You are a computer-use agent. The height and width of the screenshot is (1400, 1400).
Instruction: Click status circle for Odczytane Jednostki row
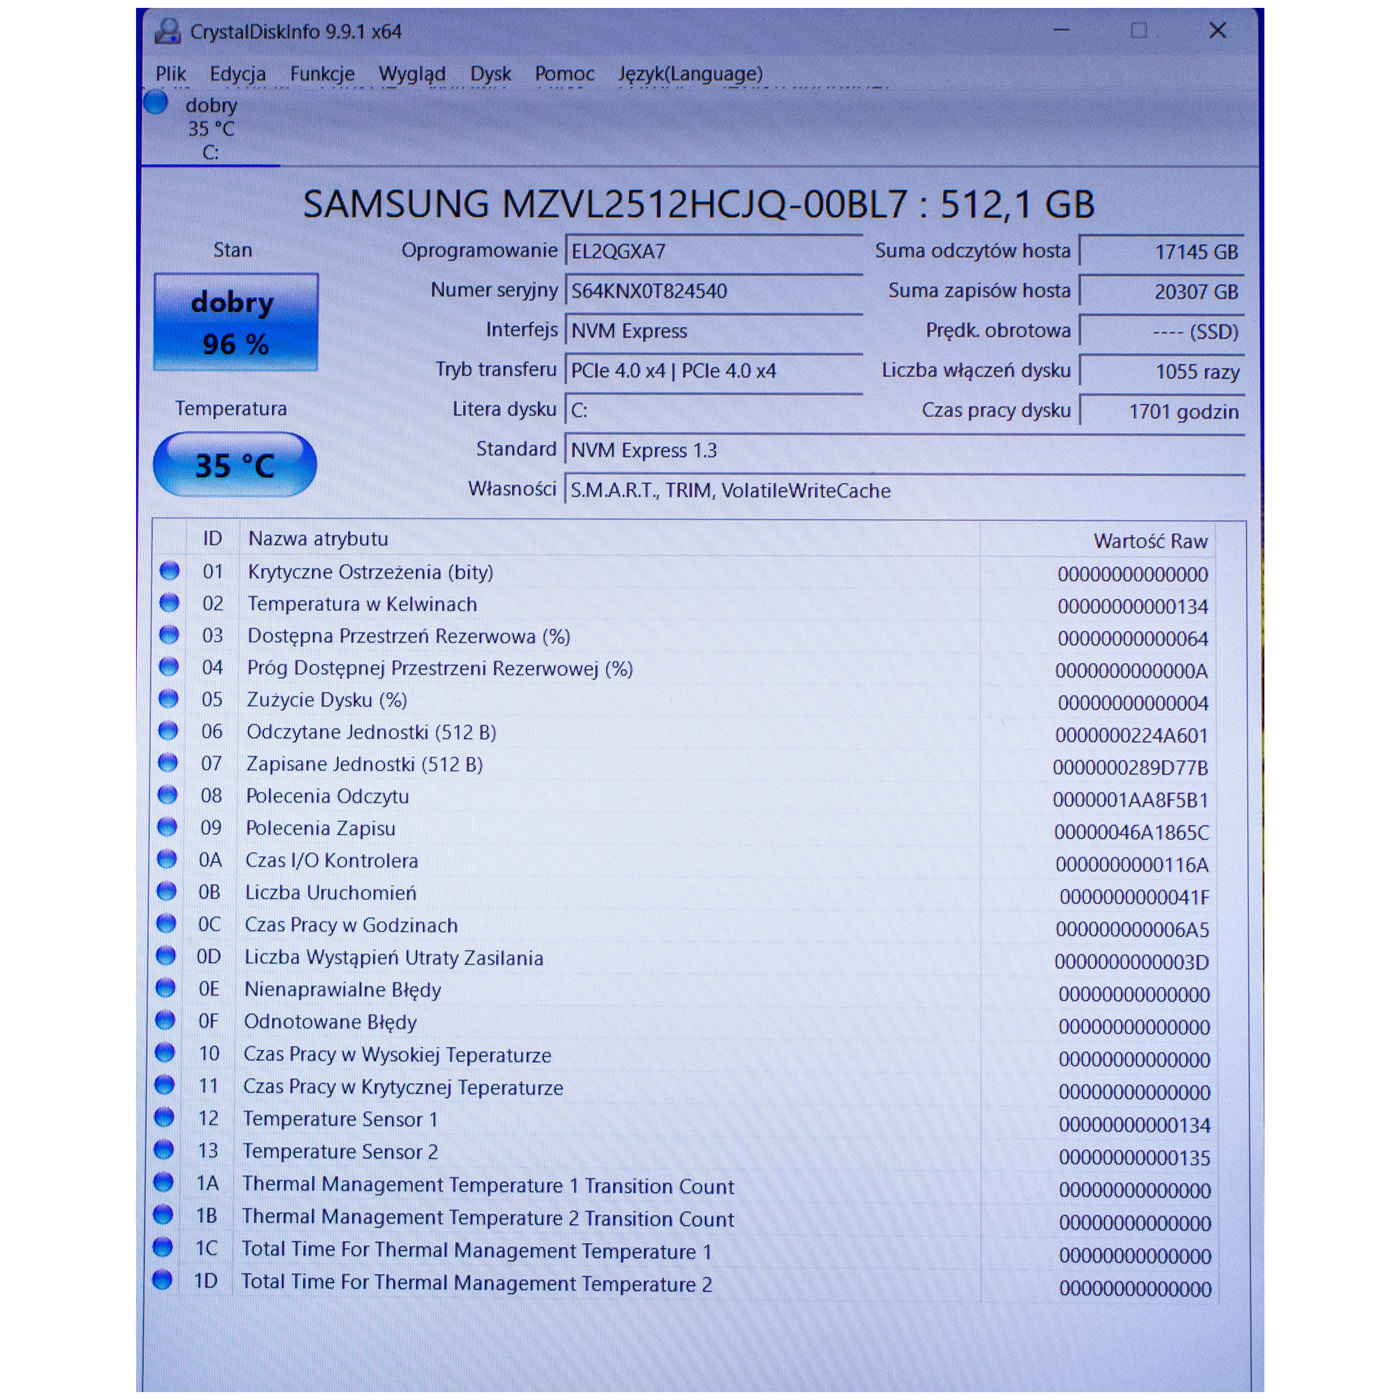[x=168, y=731]
